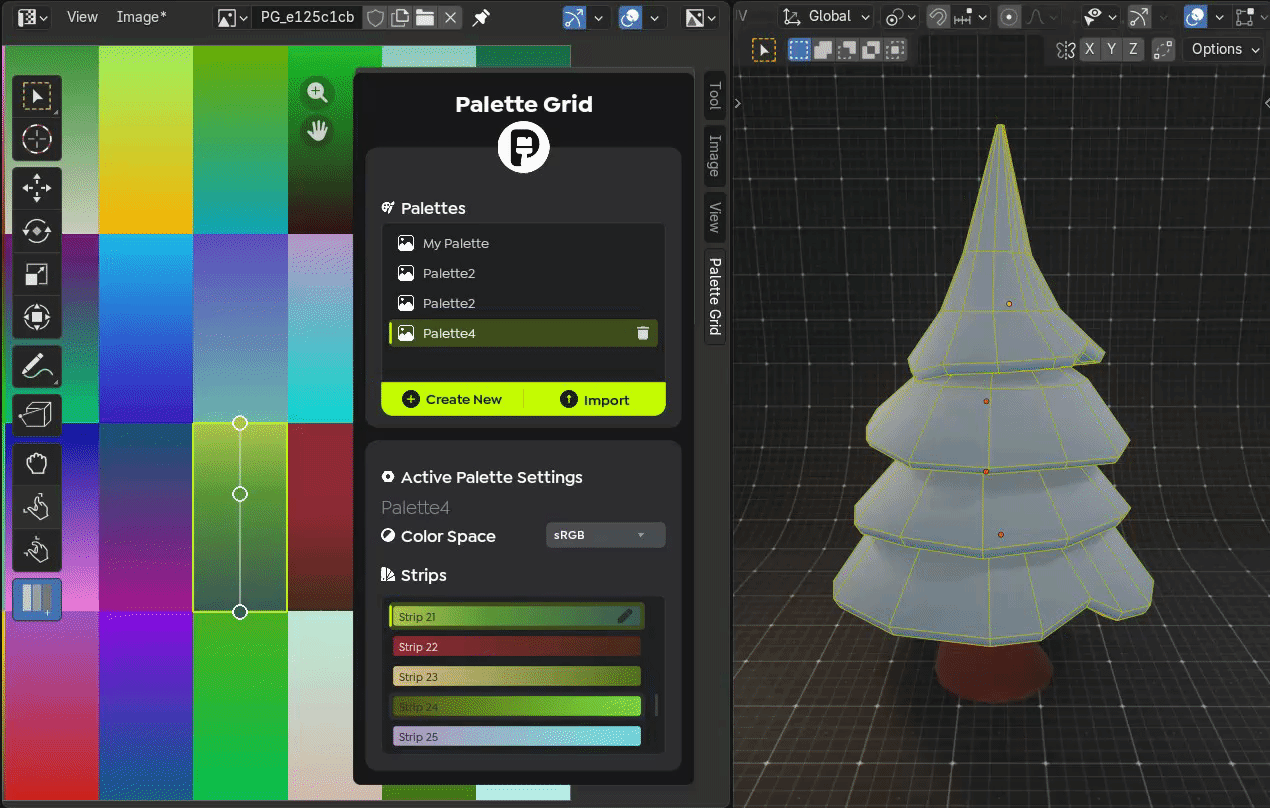Viewport: 1270px width, 808px height.
Task: Click the zoom magnifier icon in the image view
Action: point(317,92)
